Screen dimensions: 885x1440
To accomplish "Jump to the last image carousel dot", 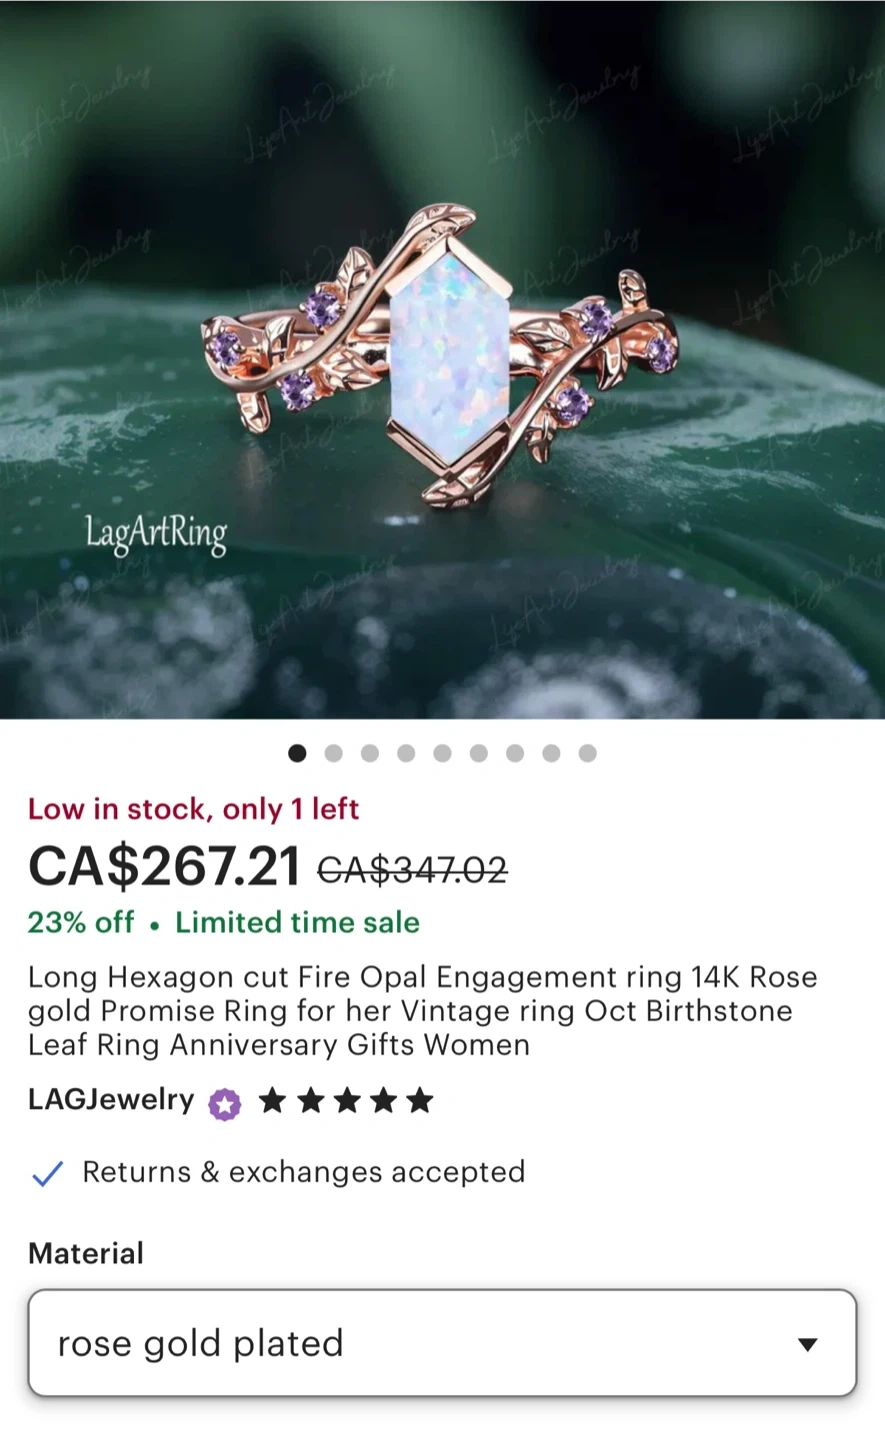I will click(x=588, y=753).
